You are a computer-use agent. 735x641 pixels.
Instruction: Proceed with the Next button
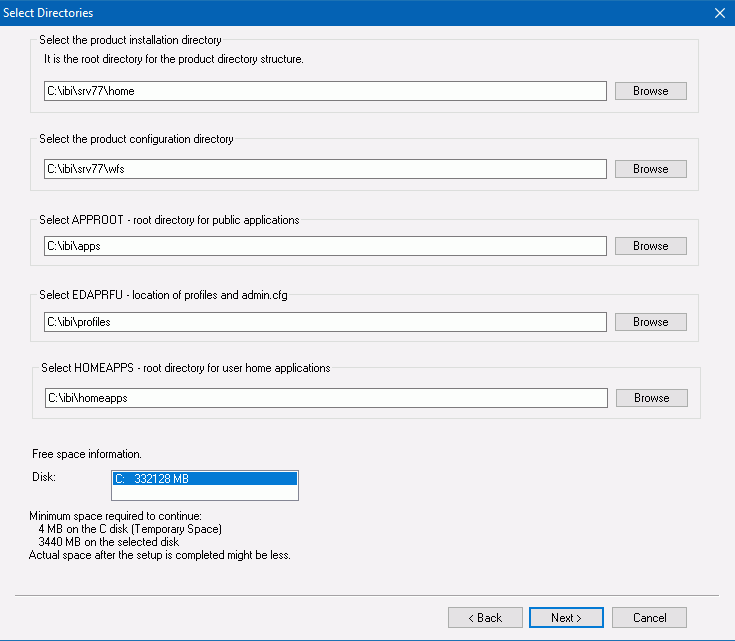click(x=566, y=618)
